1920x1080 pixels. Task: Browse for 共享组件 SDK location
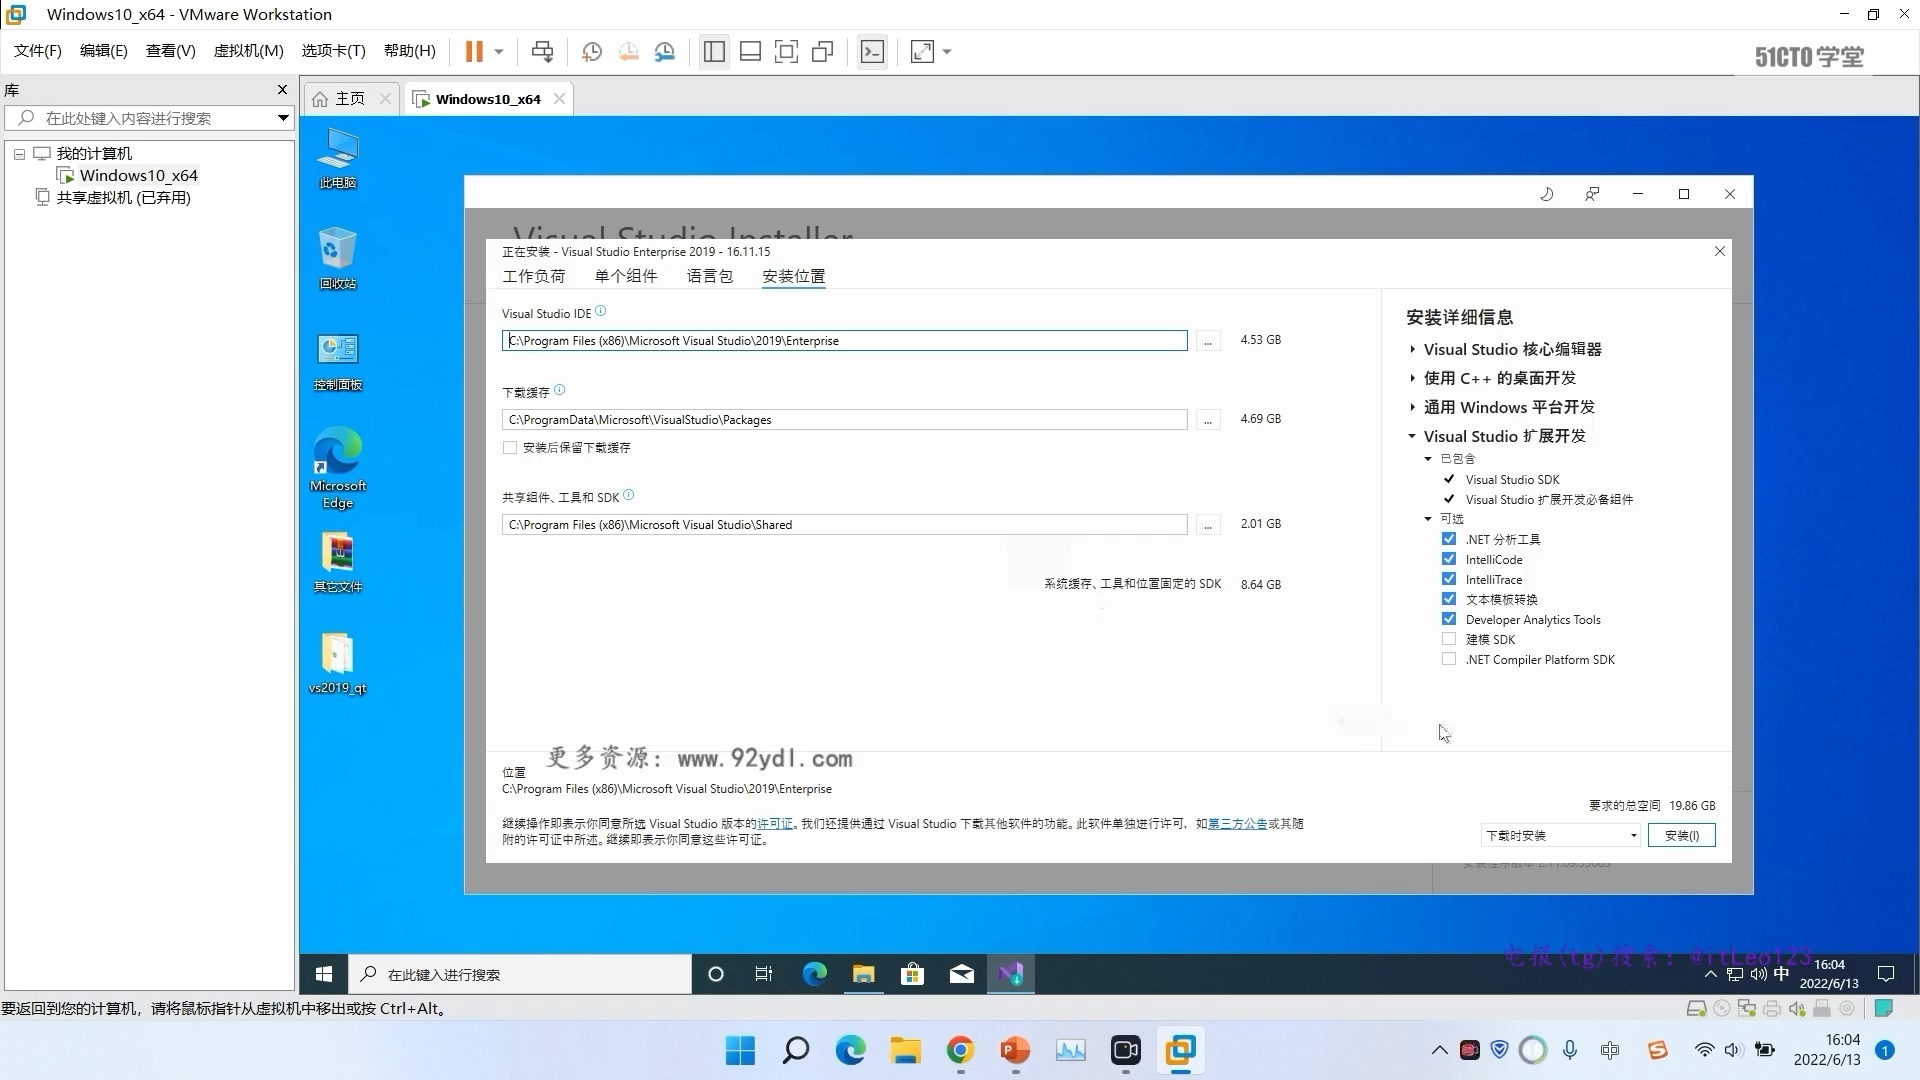[1208, 525]
